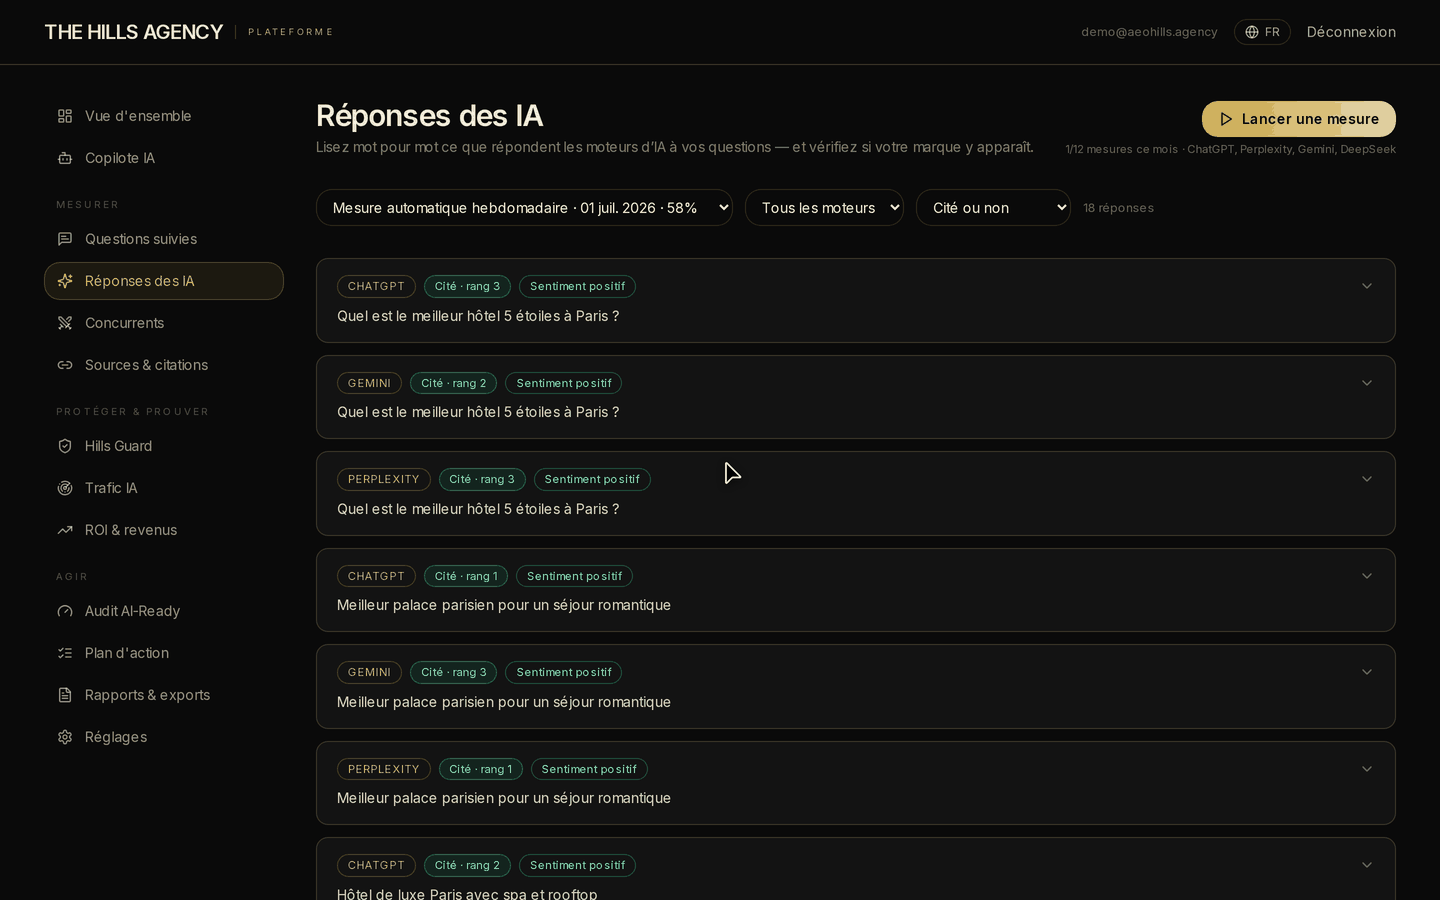Open Réglages settings page
This screenshot has height=900, width=1440.
(164, 737)
